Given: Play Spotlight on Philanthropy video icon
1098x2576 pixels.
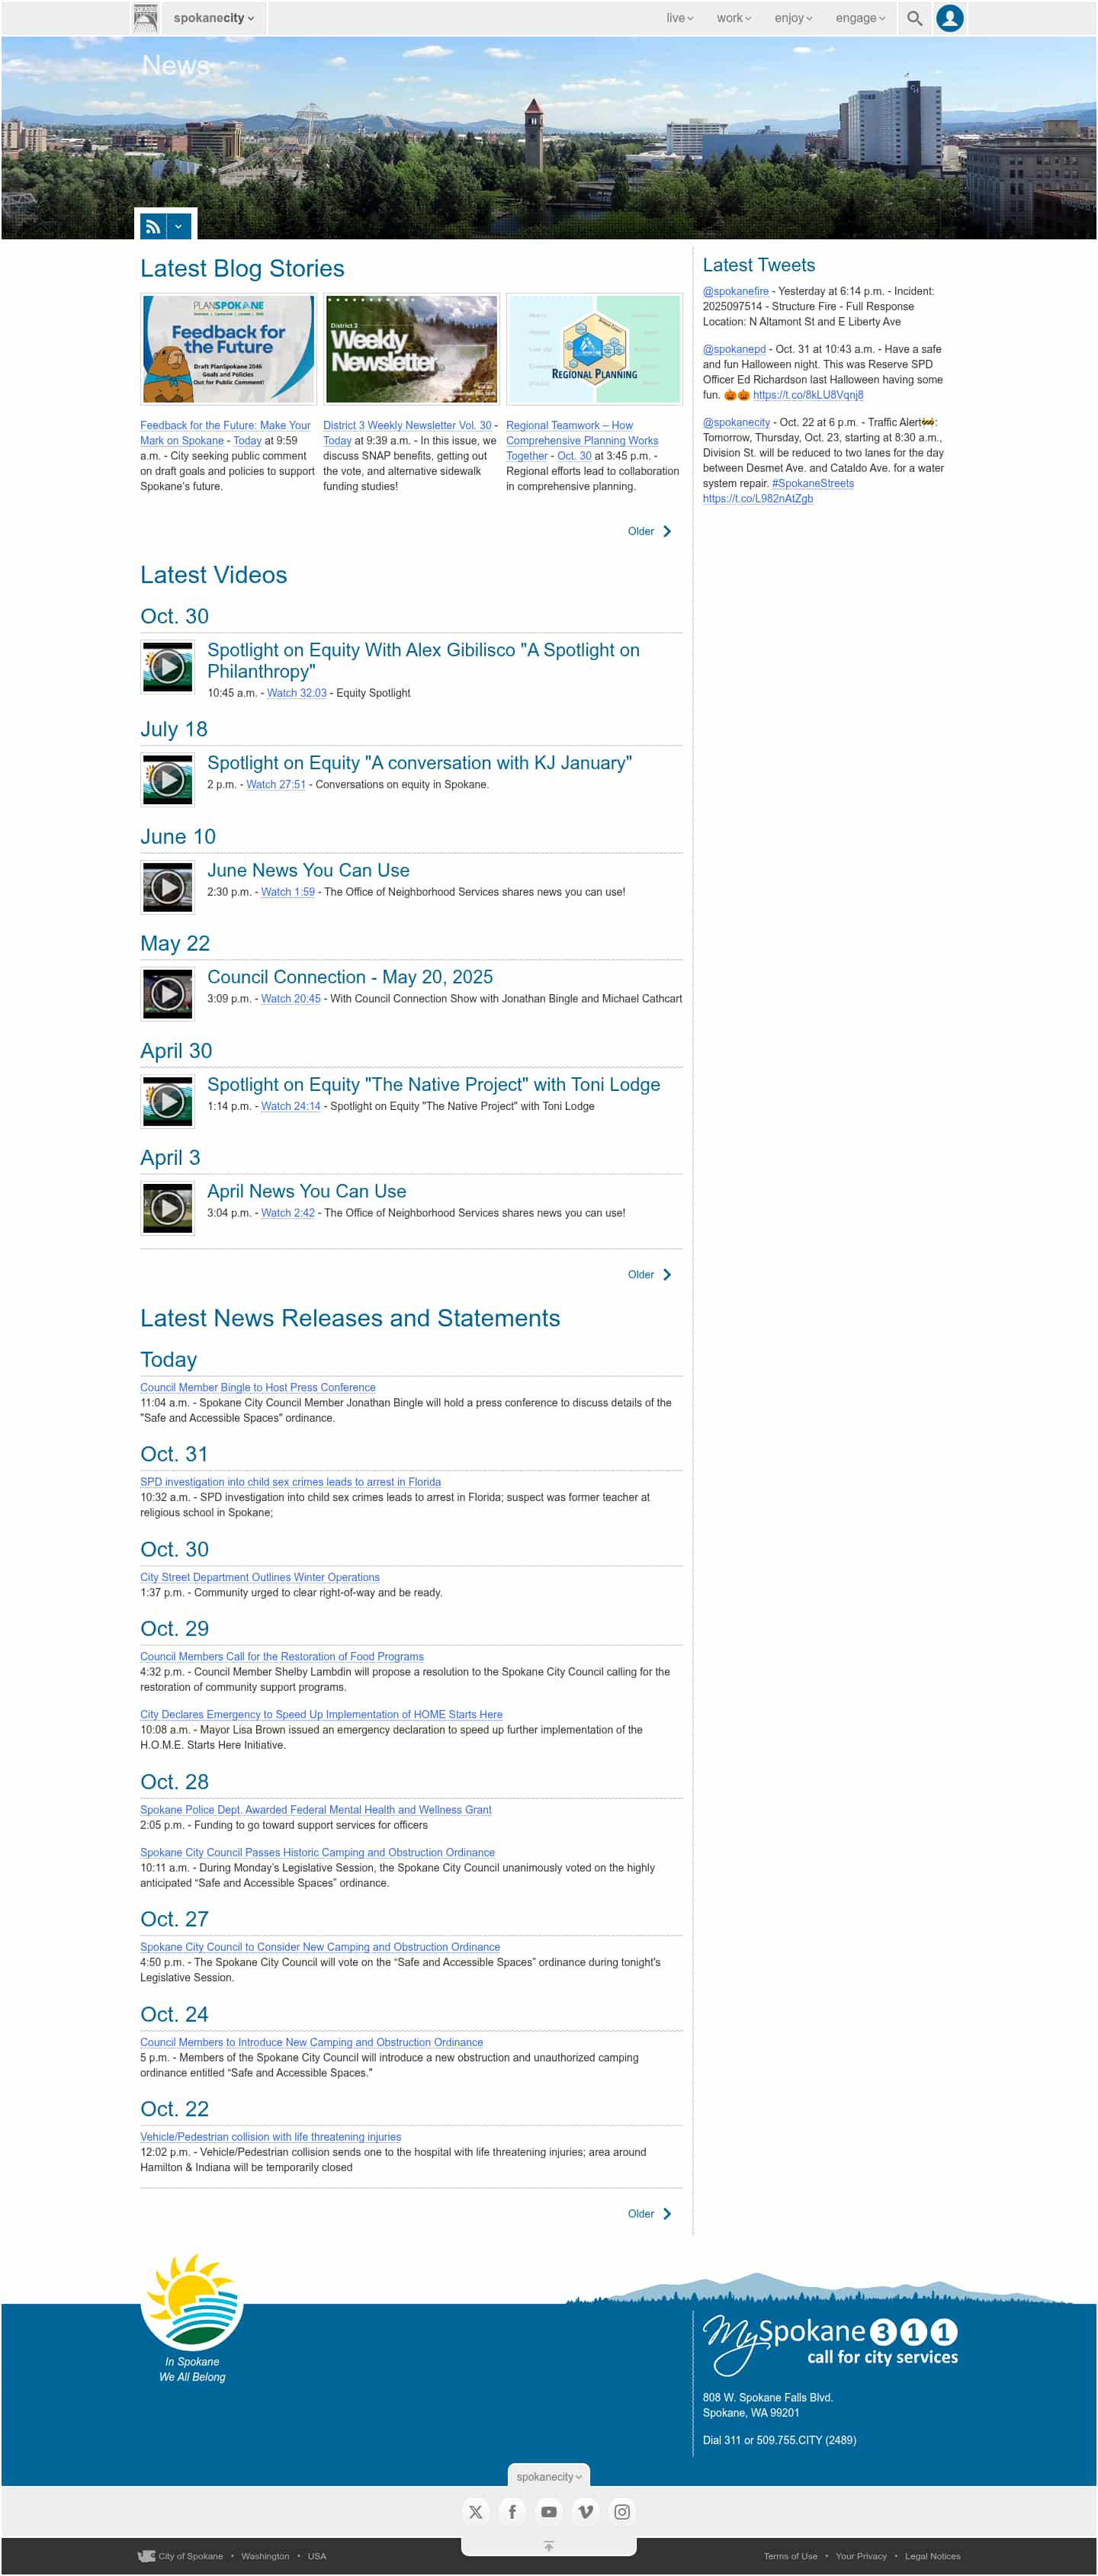Looking at the screenshot, I should 167,667.
